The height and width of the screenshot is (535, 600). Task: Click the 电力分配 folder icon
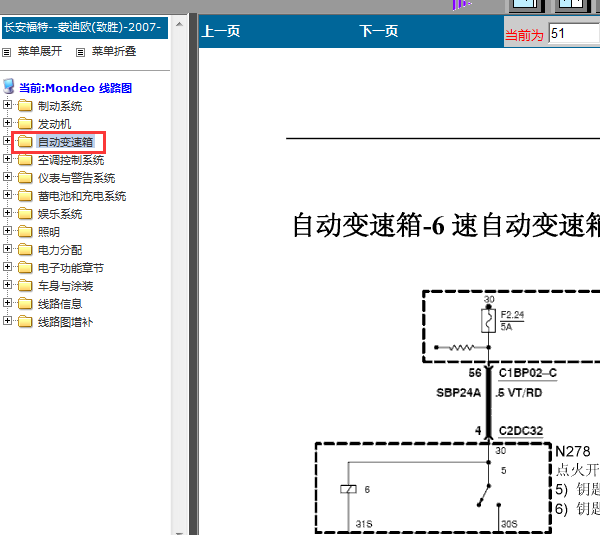tap(25, 249)
